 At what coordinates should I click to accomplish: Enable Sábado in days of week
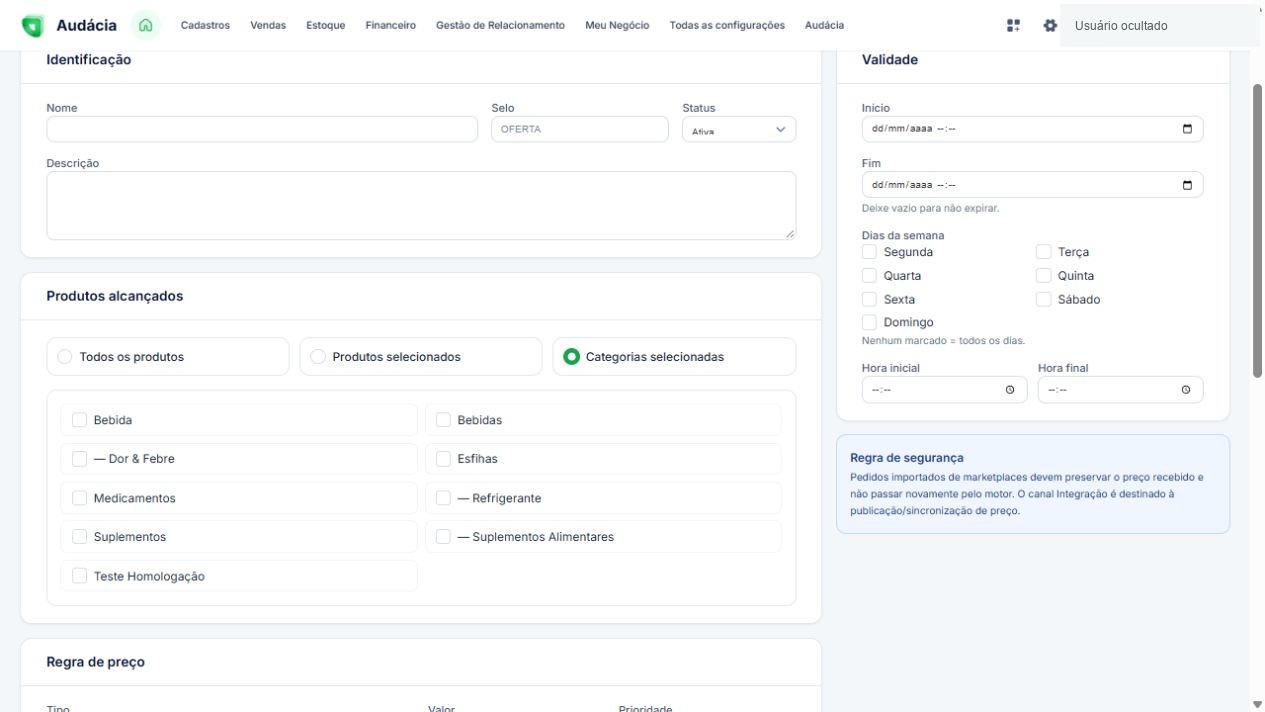(1044, 299)
